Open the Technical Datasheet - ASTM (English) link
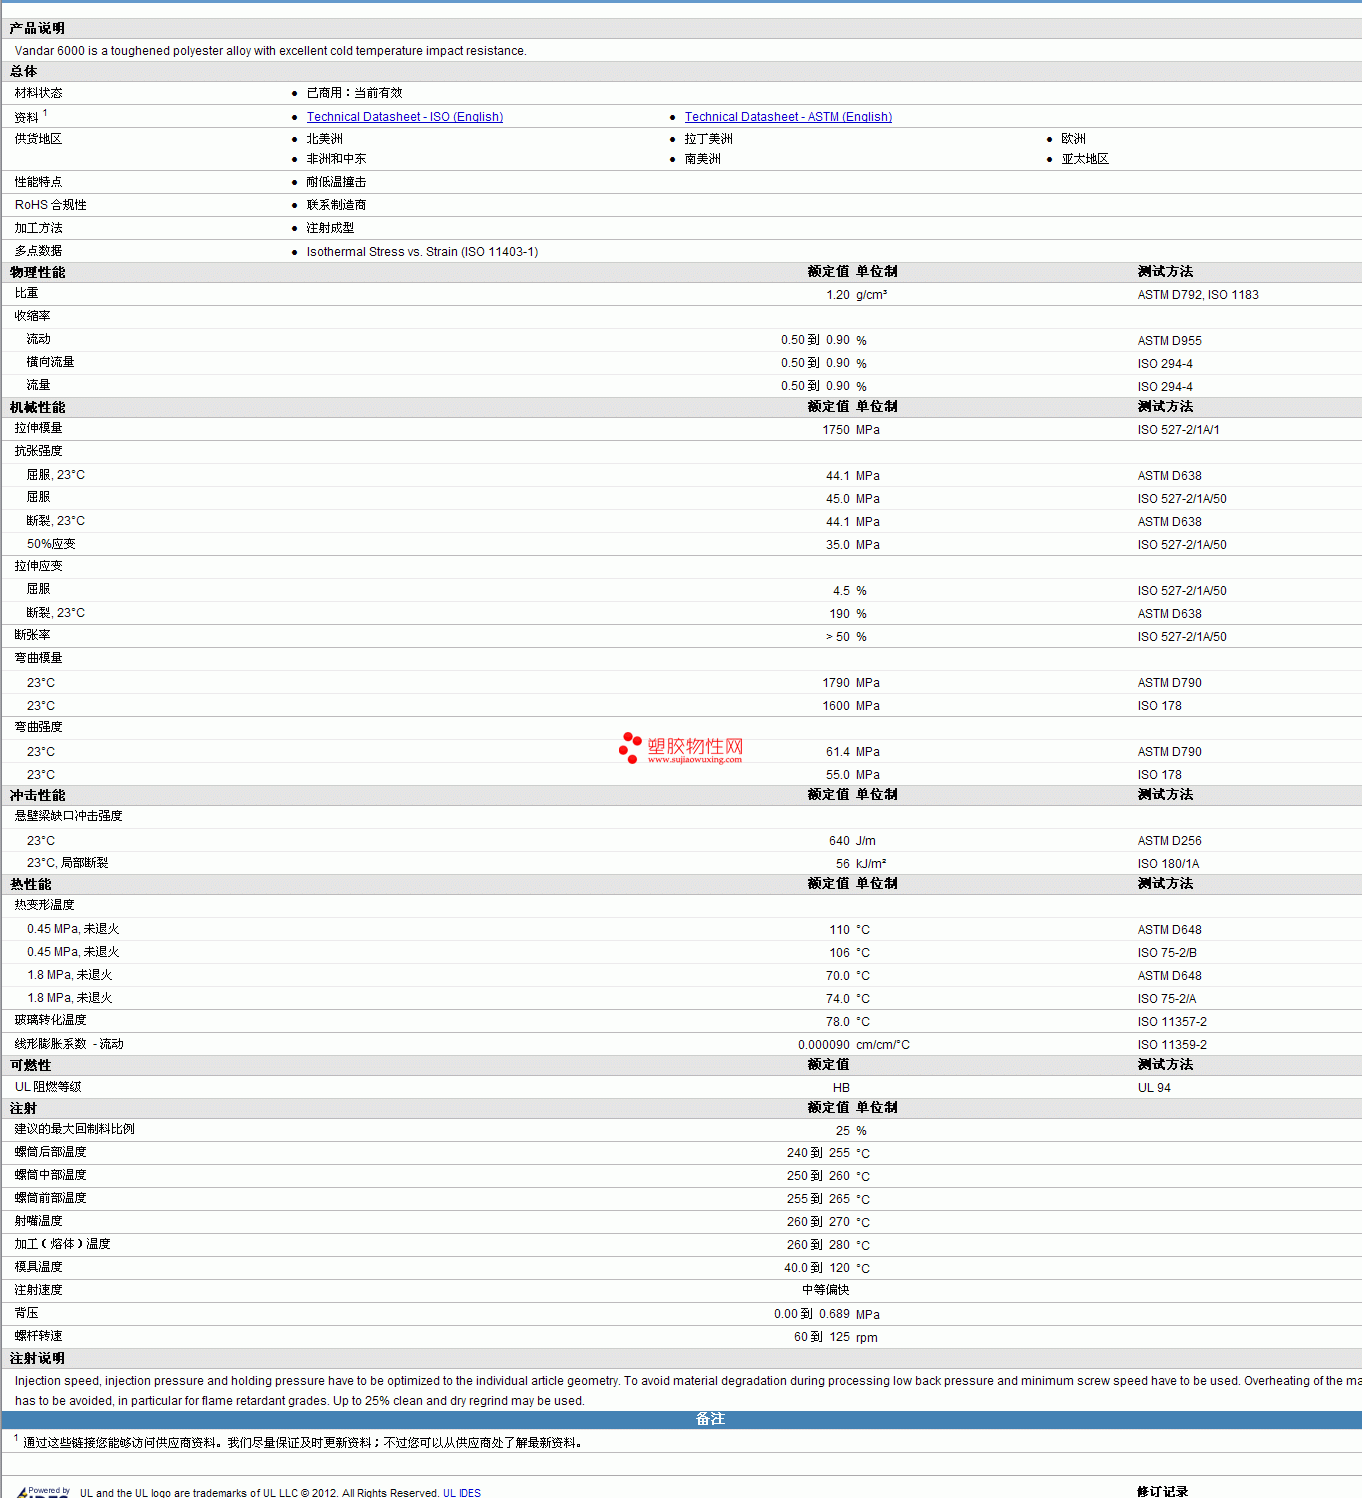This screenshot has height=1498, width=1362. point(788,117)
